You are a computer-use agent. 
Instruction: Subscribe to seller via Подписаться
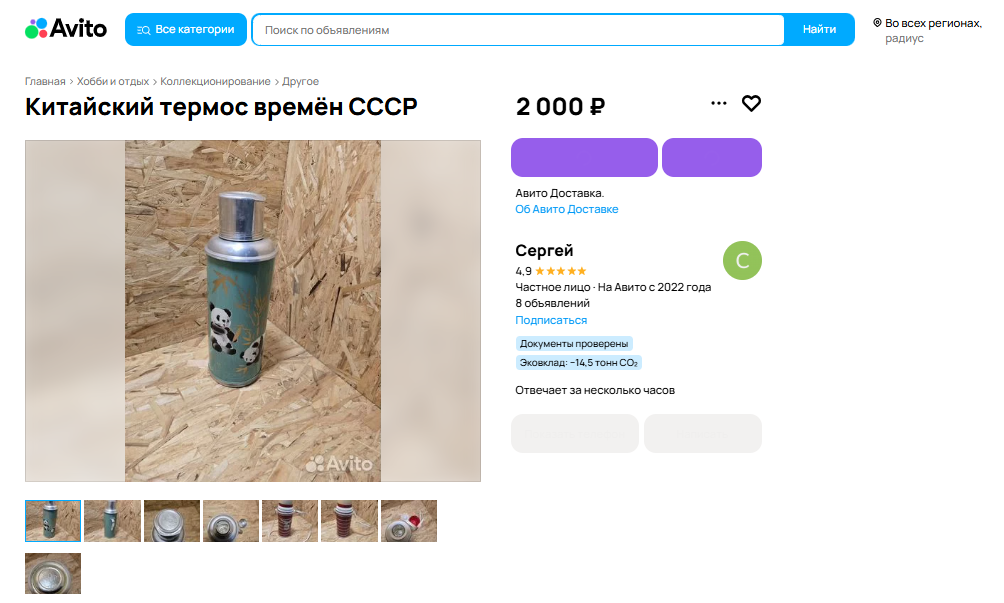[551, 320]
